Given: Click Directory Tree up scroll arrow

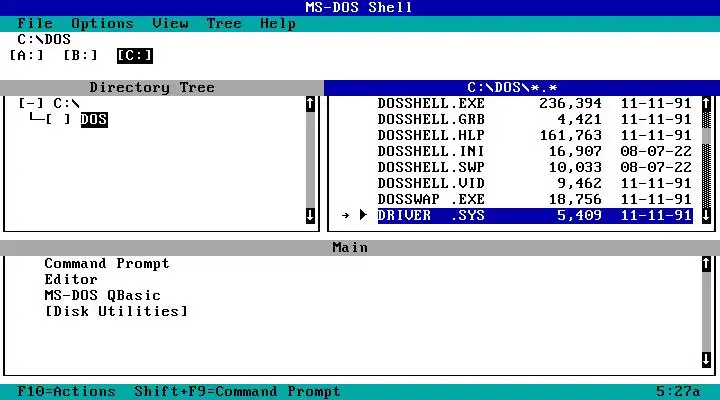Looking at the screenshot, I should tap(310, 104).
